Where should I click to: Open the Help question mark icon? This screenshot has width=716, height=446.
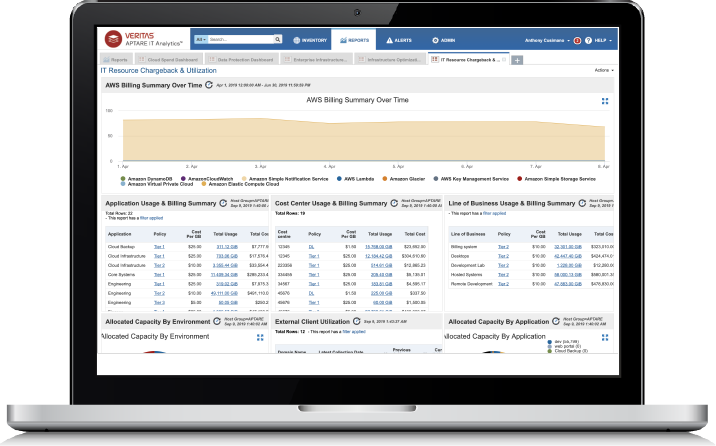590,40
